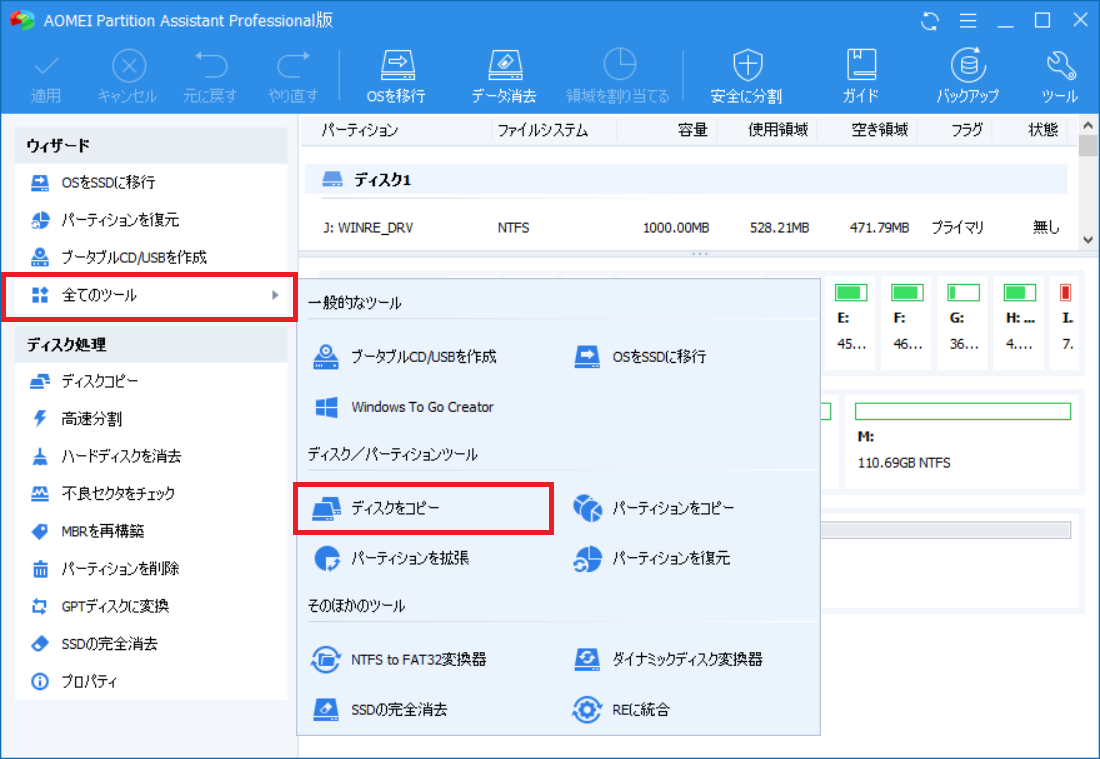The image size is (1100, 759).
Task: Select the I: partition block
Action: click(x=1066, y=323)
